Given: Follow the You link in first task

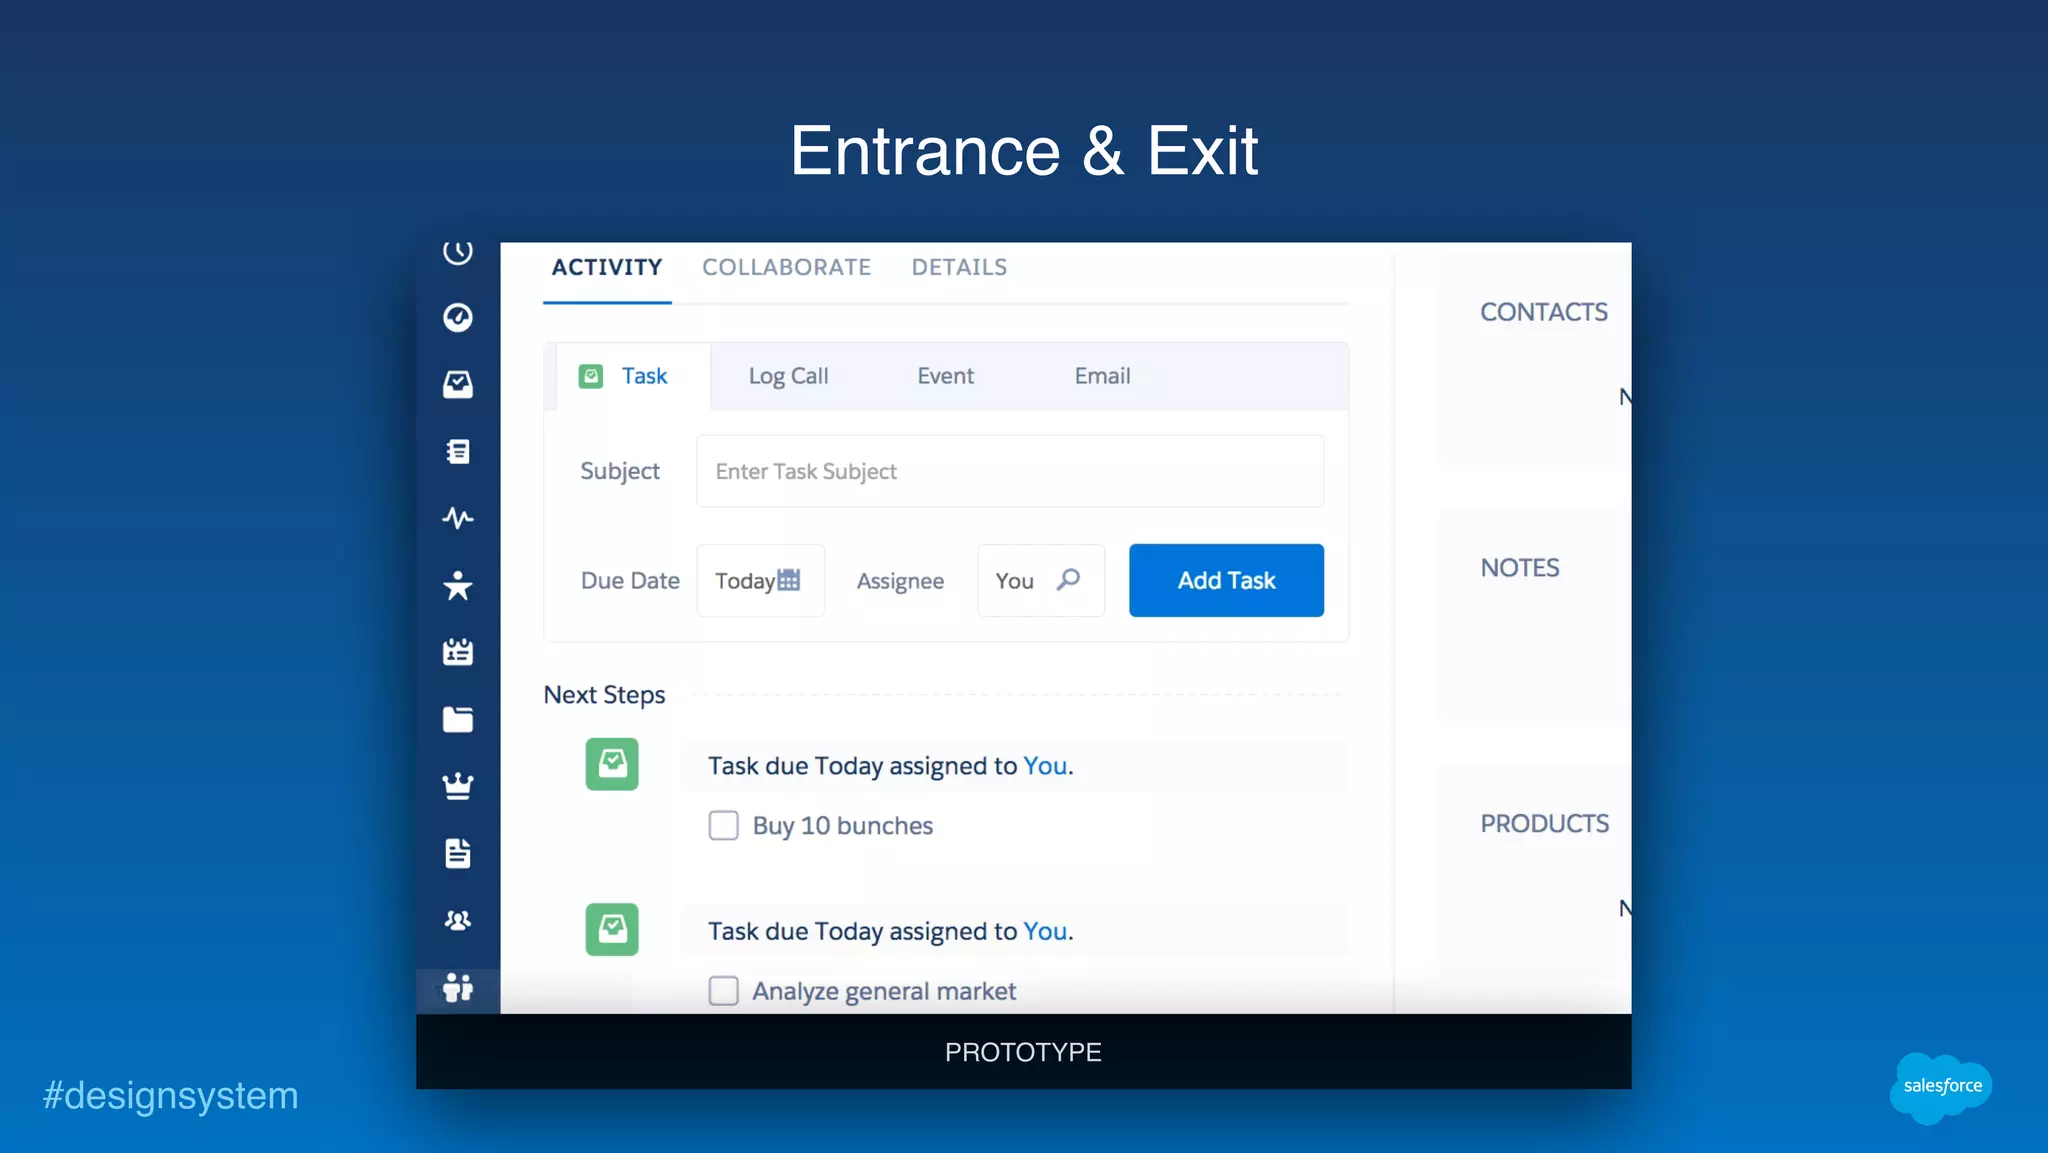Looking at the screenshot, I should [1046, 766].
